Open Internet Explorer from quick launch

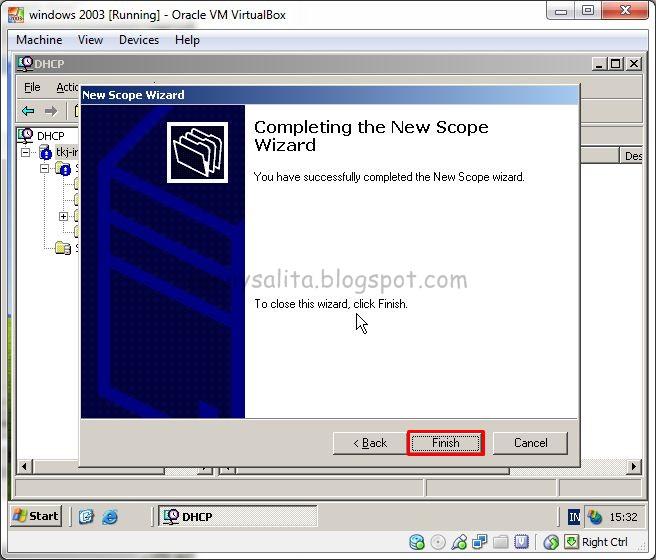pos(110,517)
